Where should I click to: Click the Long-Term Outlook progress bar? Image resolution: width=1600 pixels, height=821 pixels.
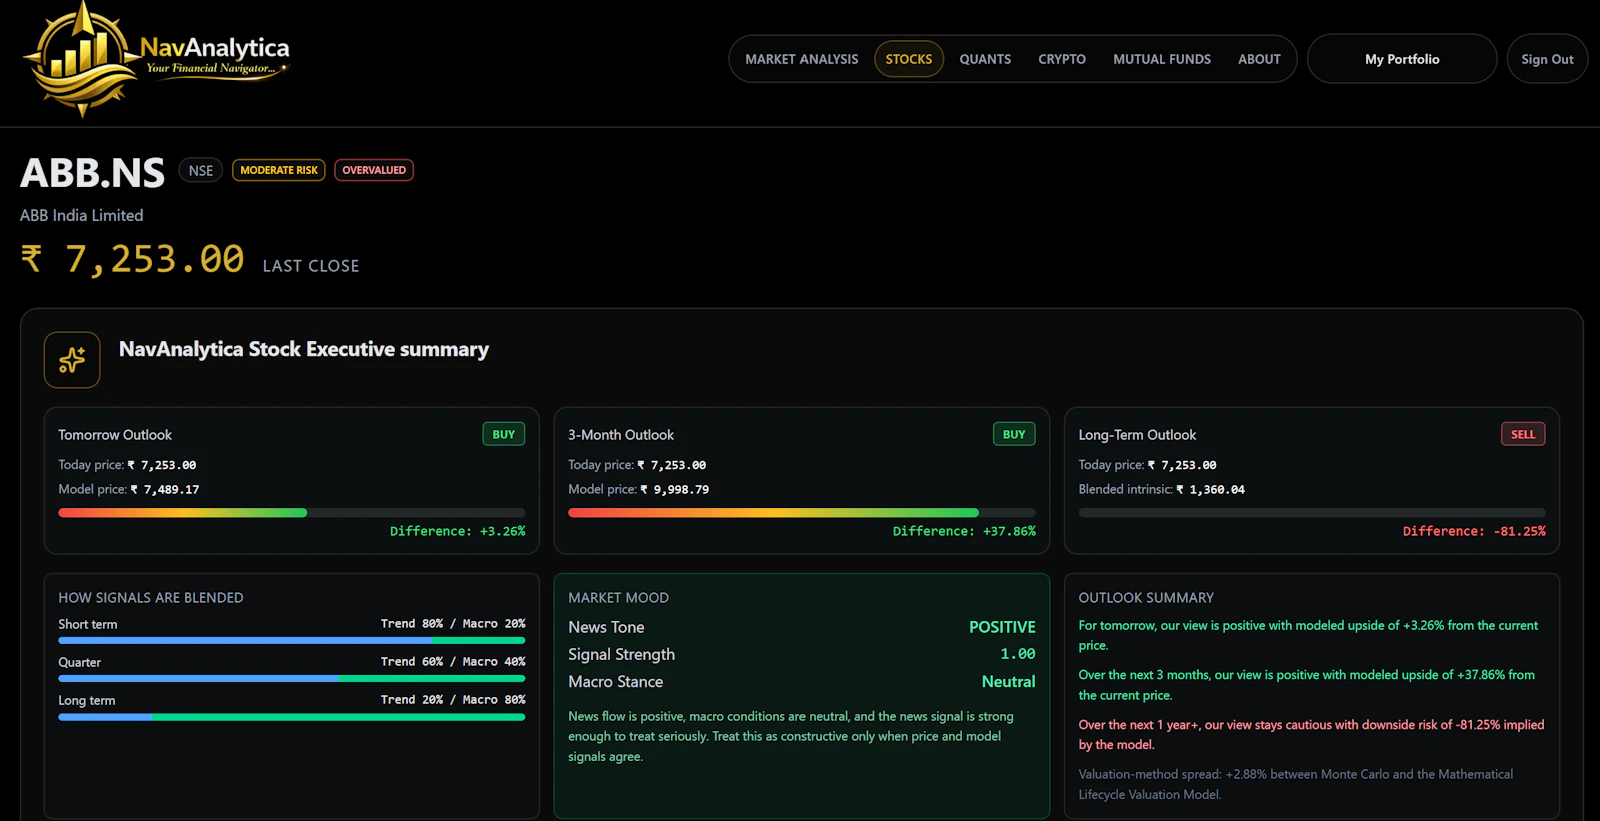tap(1312, 513)
